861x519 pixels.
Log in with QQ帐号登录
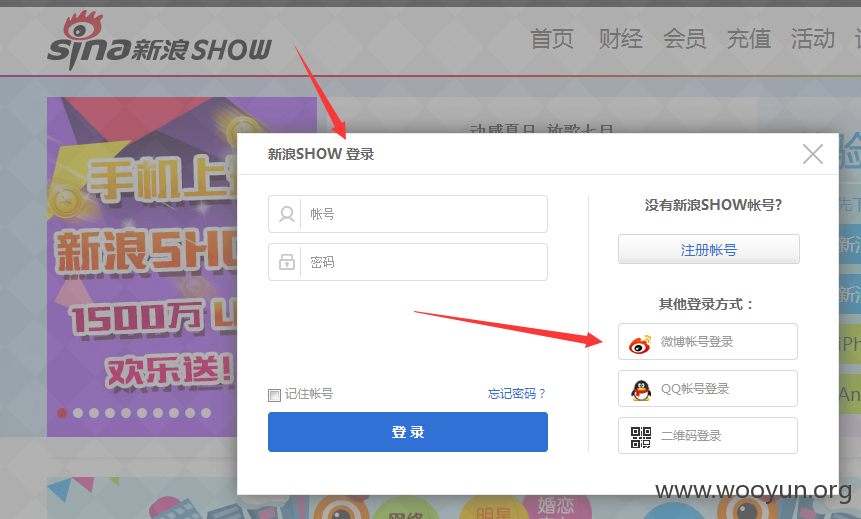pos(708,389)
